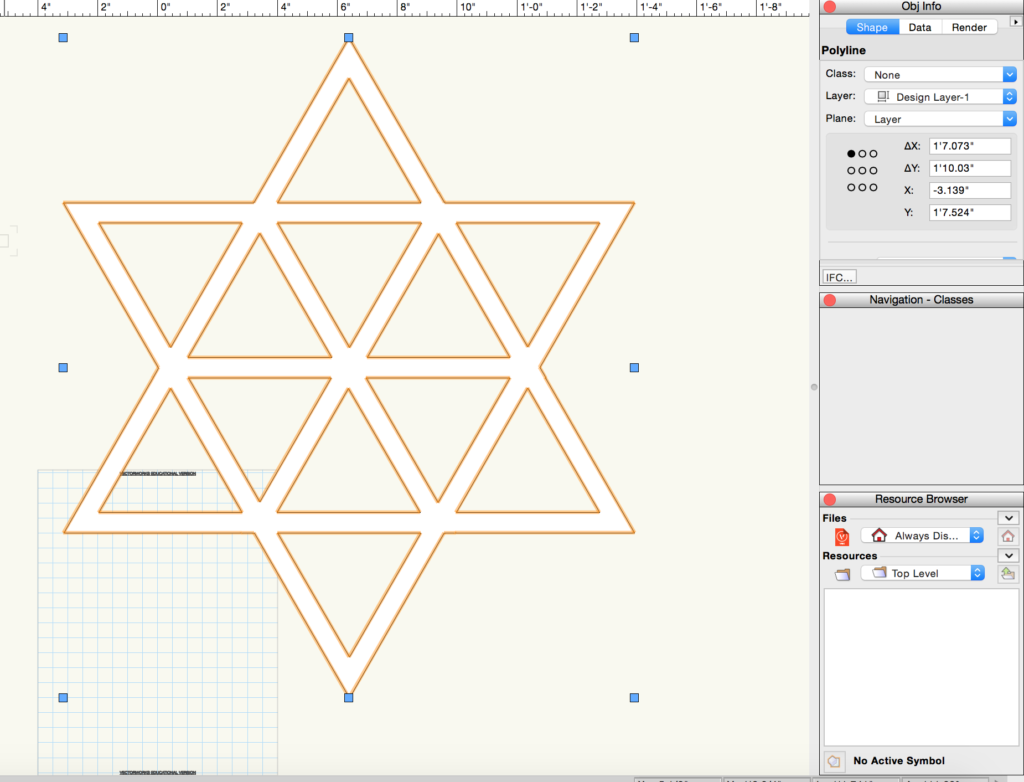
Task: Select the top-center position radio button
Action: [862, 154]
